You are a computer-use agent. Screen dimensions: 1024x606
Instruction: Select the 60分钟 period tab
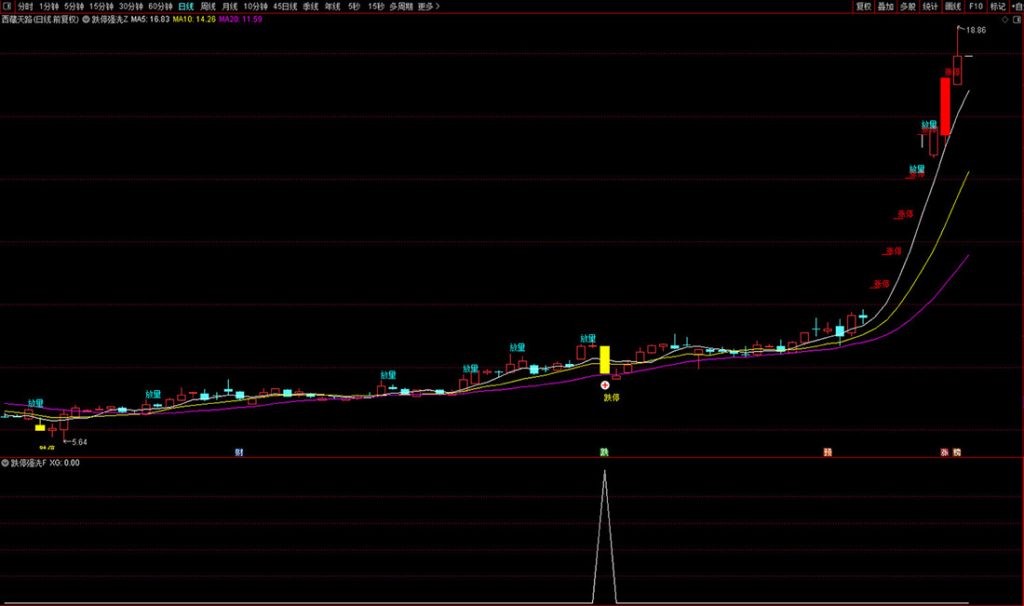coord(160,6)
